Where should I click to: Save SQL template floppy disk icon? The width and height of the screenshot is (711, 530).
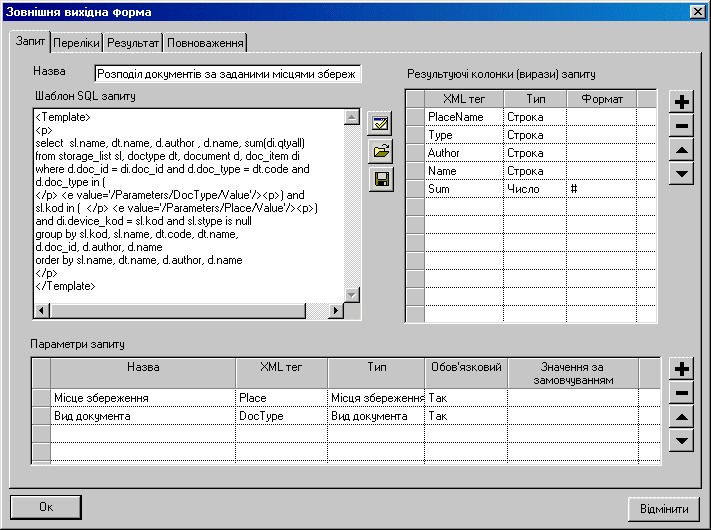click(380, 180)
